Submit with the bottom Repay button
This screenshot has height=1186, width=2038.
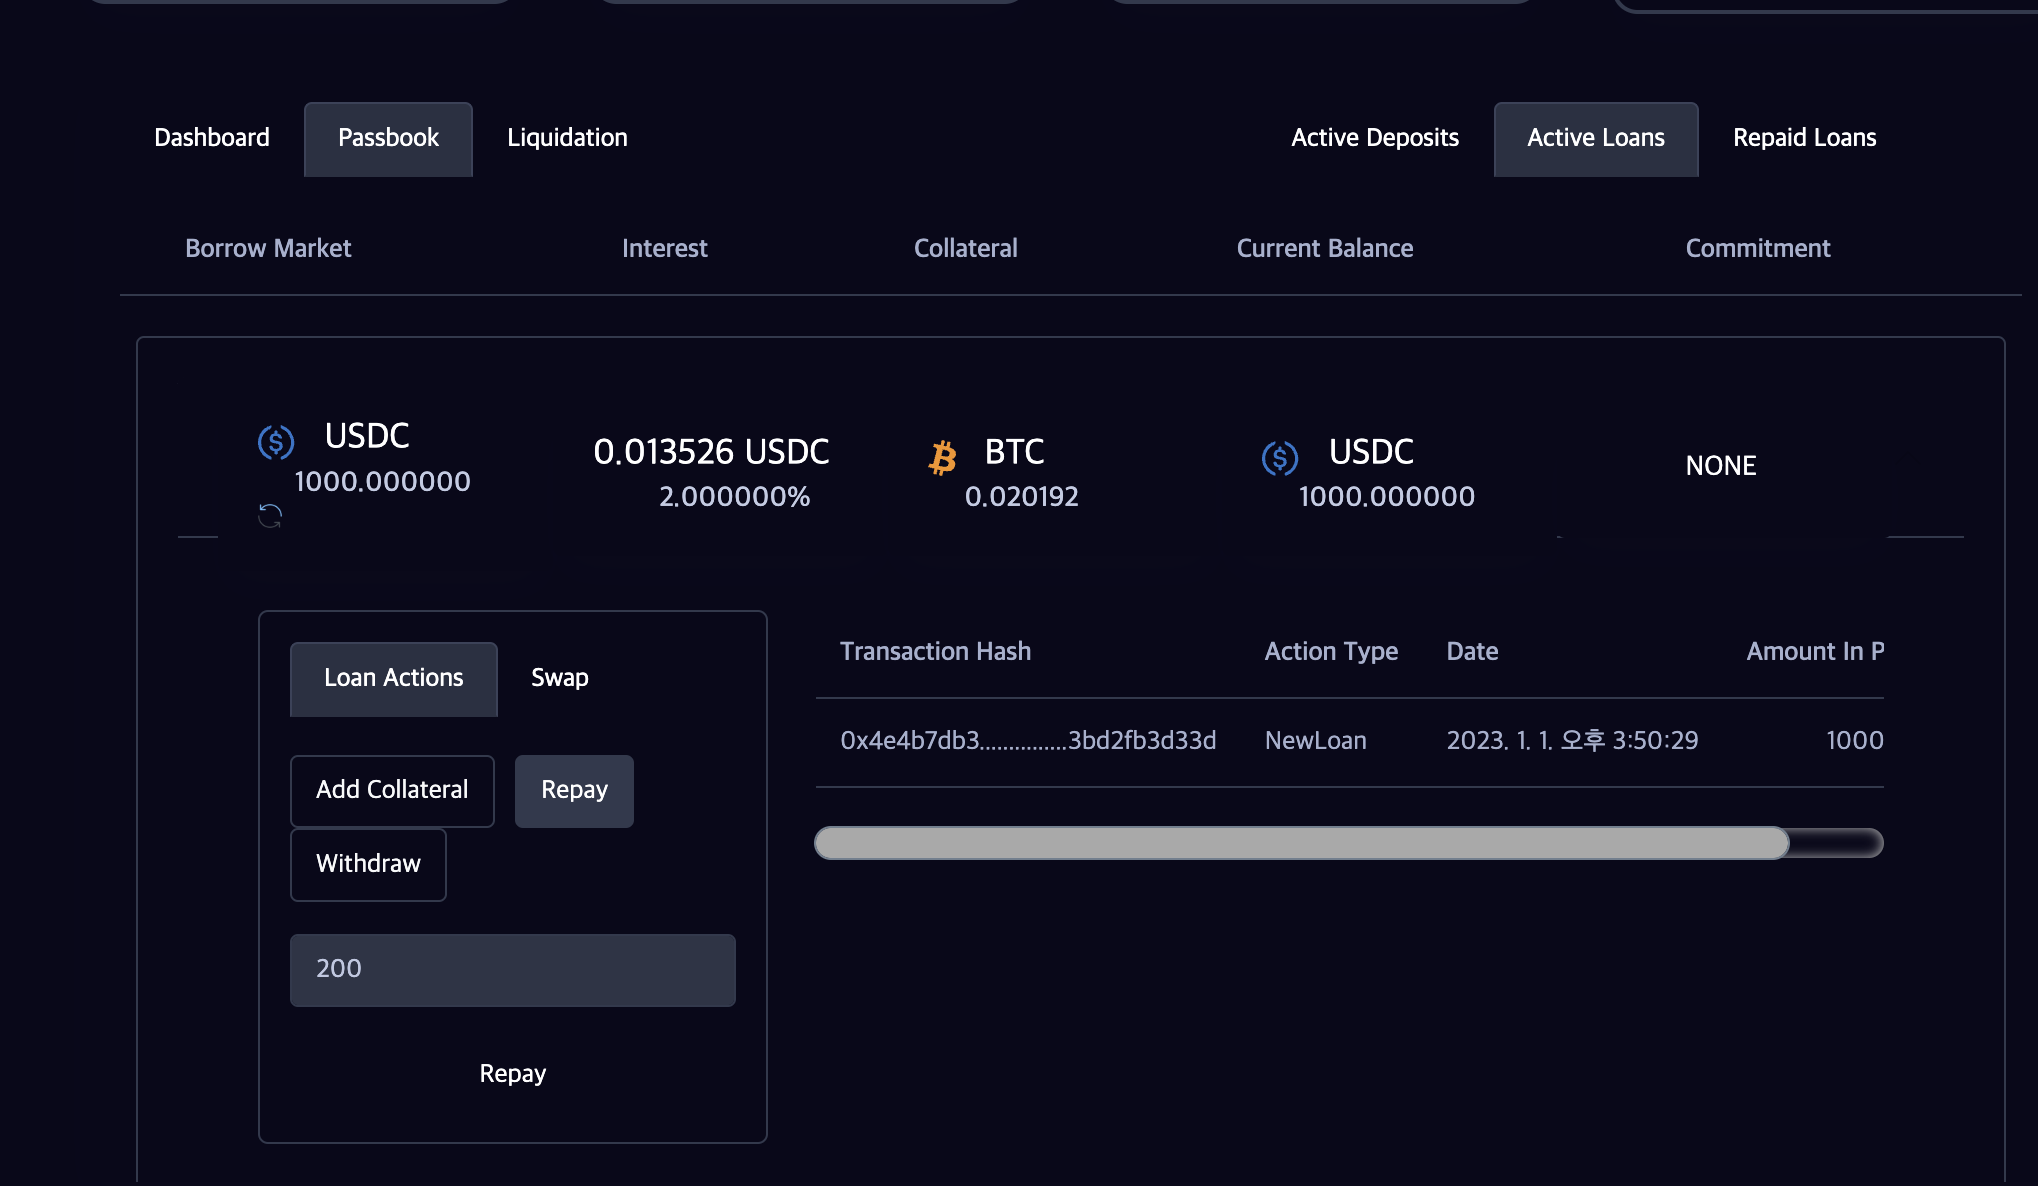[512, 1074]
